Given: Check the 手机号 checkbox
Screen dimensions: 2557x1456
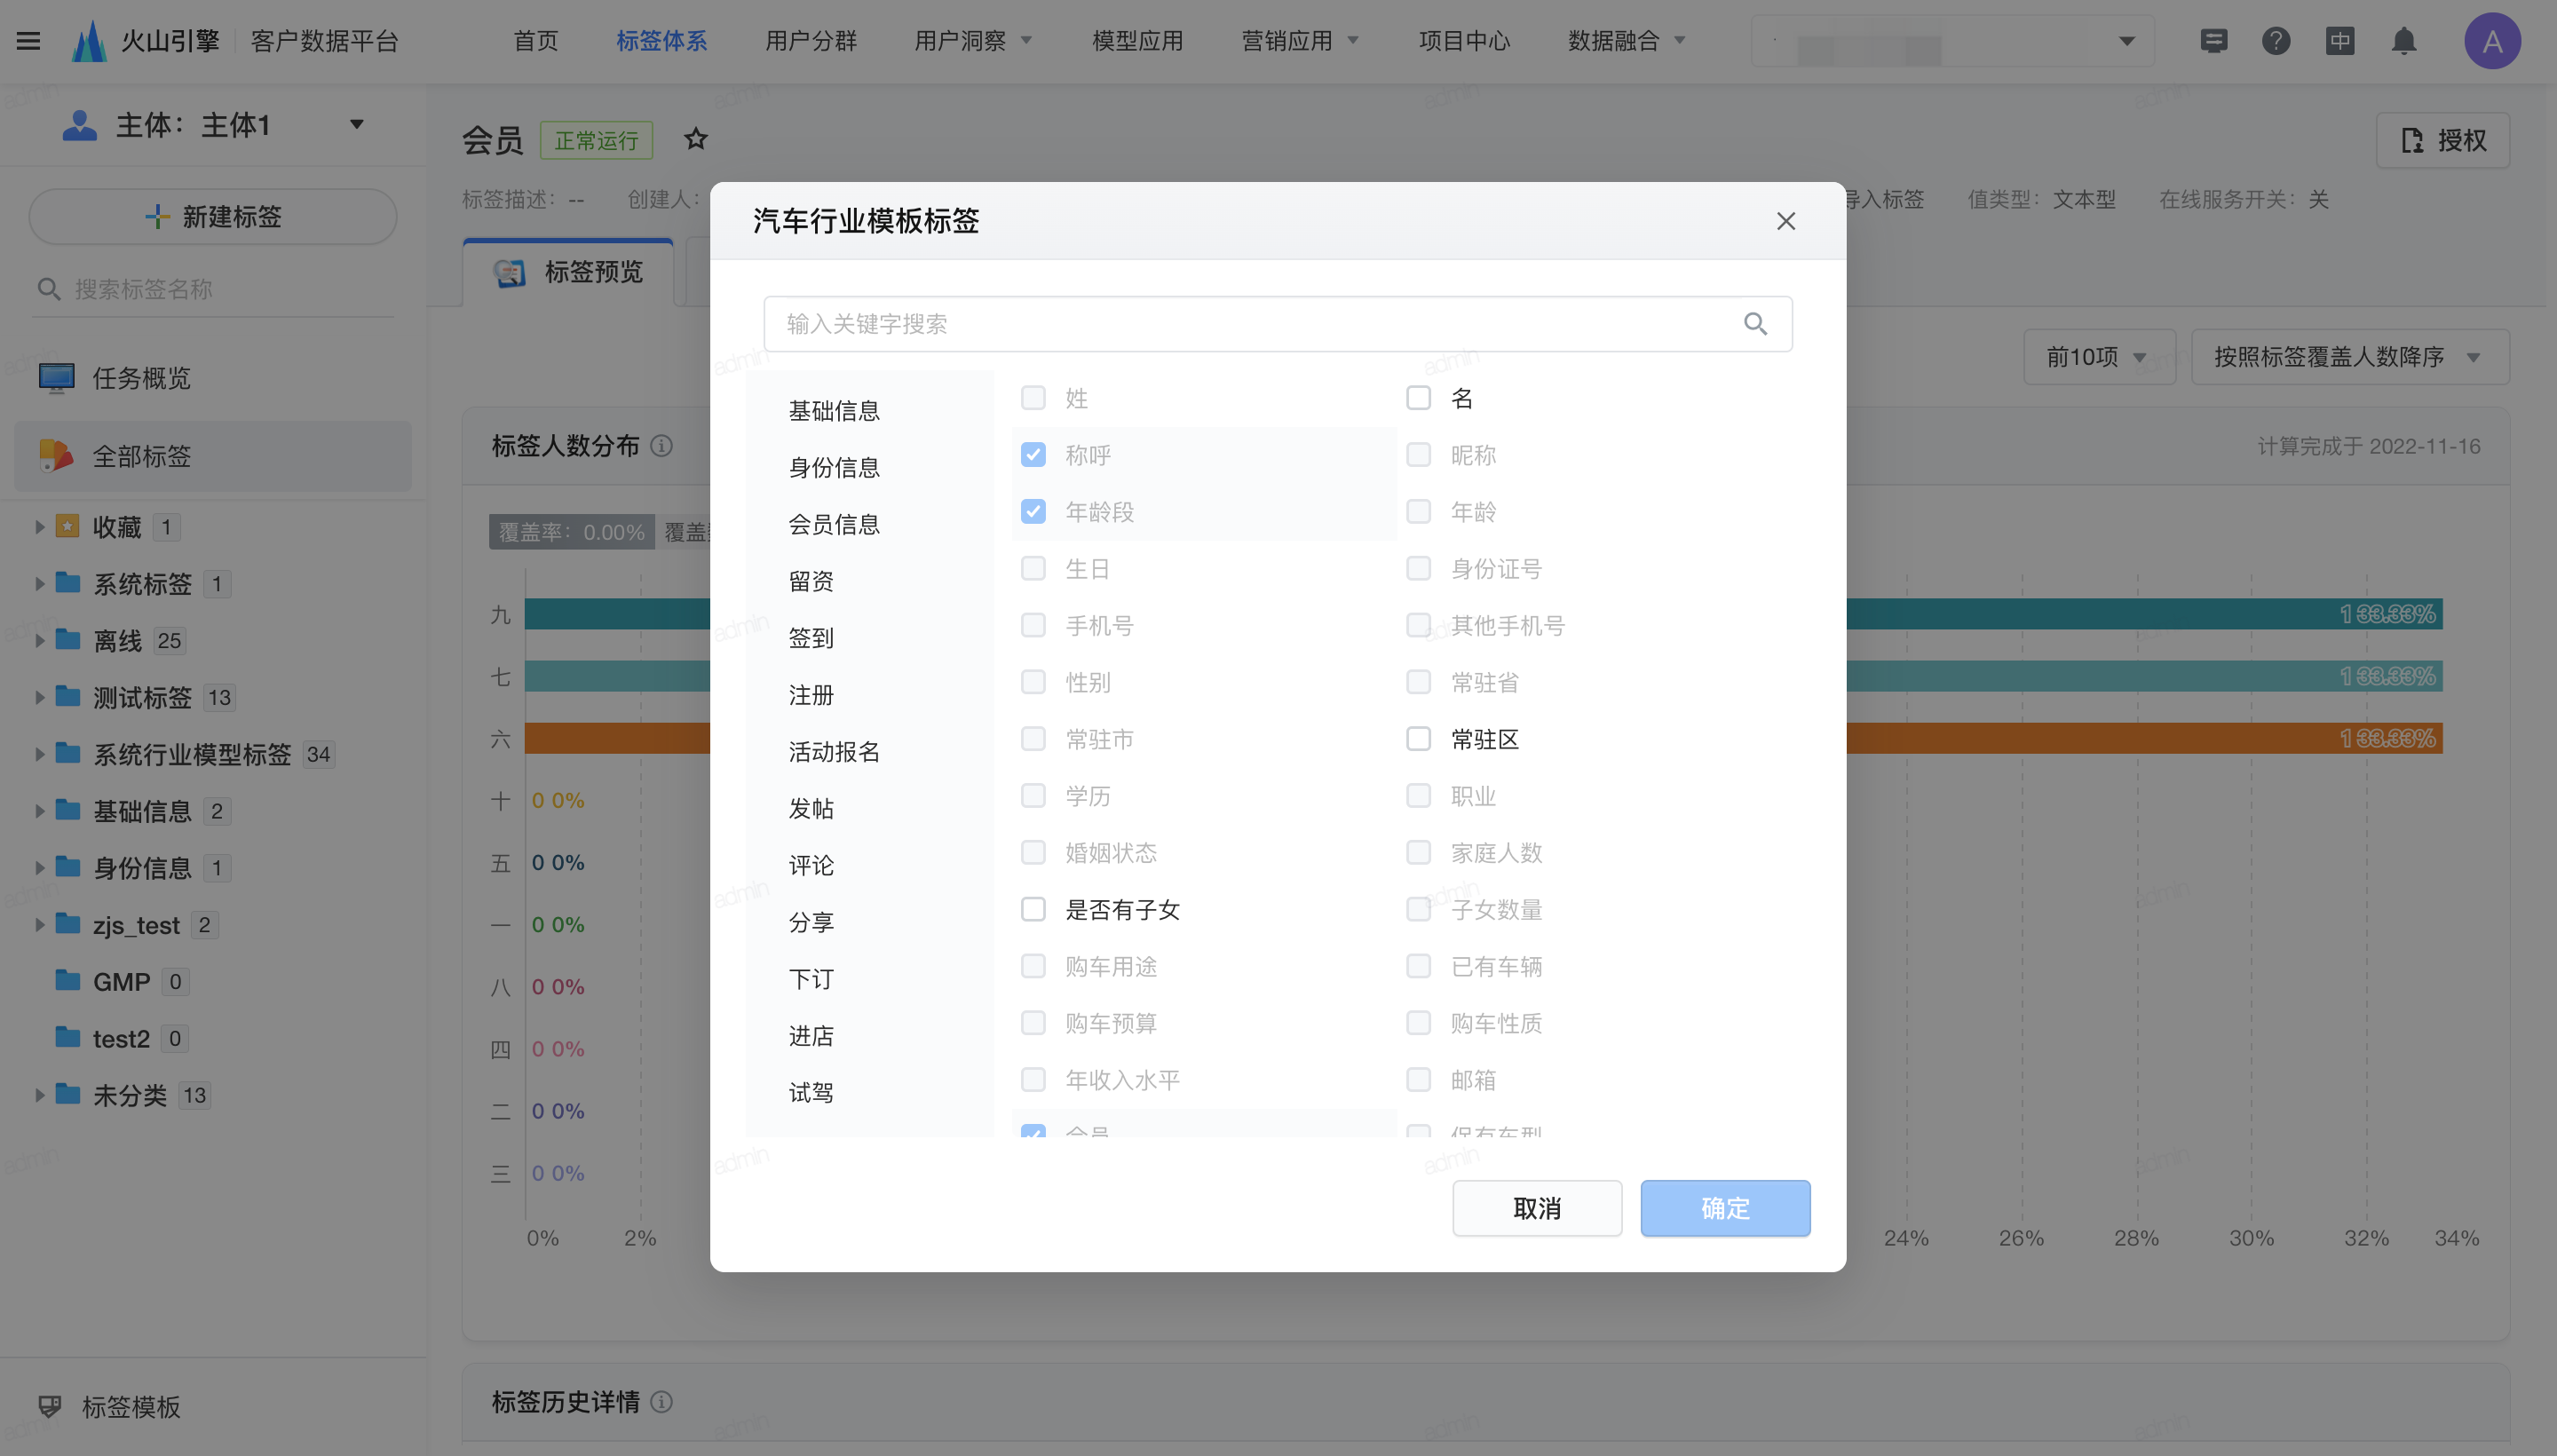Looking at the screenshot, I should coord(1033,625).
